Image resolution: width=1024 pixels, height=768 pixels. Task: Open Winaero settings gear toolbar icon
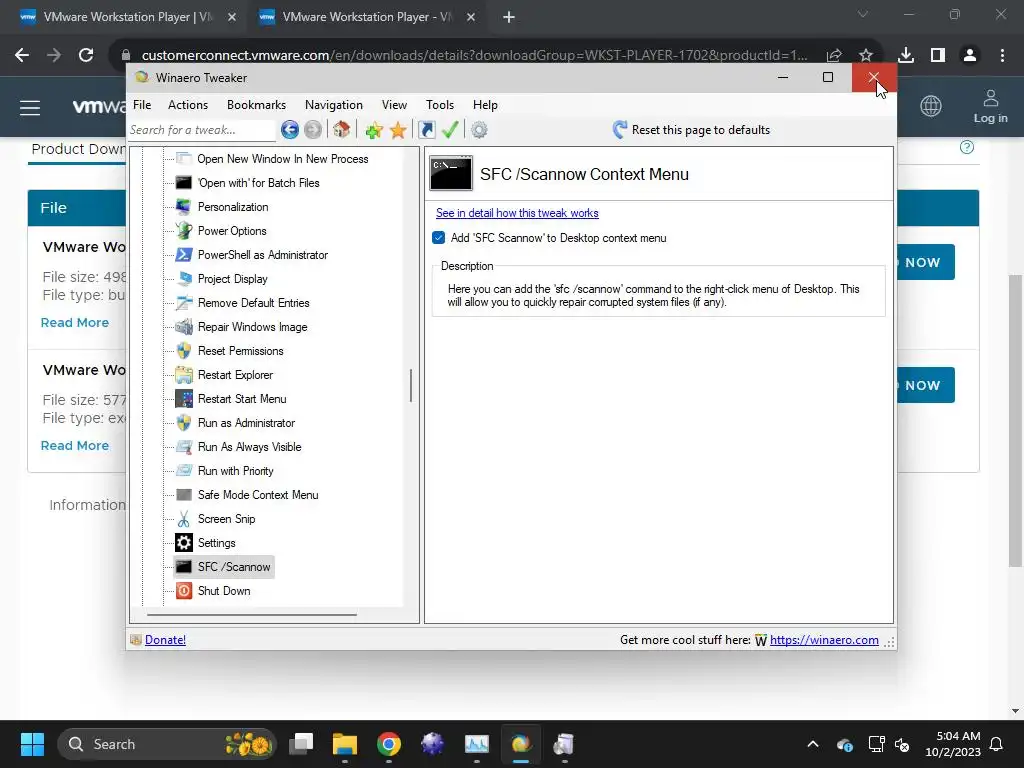click(x=479, y=130)
